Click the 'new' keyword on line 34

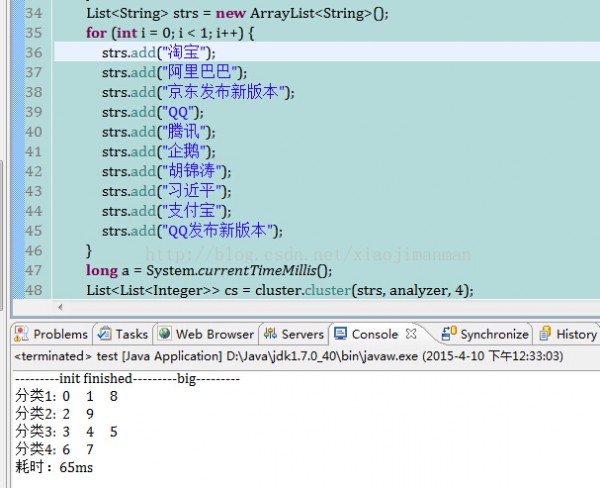[x=230, y=13]
